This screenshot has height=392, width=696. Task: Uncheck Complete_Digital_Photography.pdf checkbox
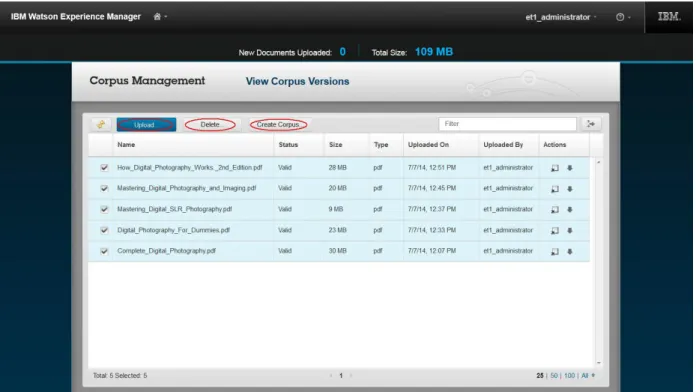(x=104, y=251)
